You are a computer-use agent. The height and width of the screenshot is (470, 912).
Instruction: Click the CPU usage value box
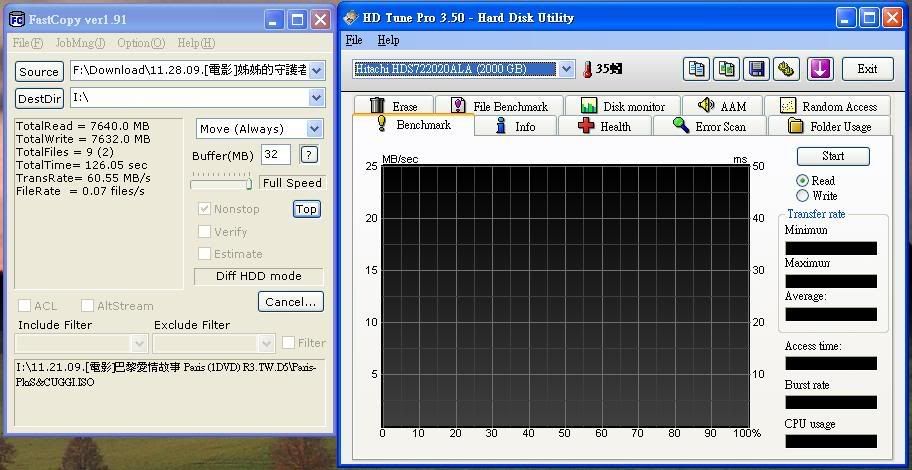[x=831, y=441]
